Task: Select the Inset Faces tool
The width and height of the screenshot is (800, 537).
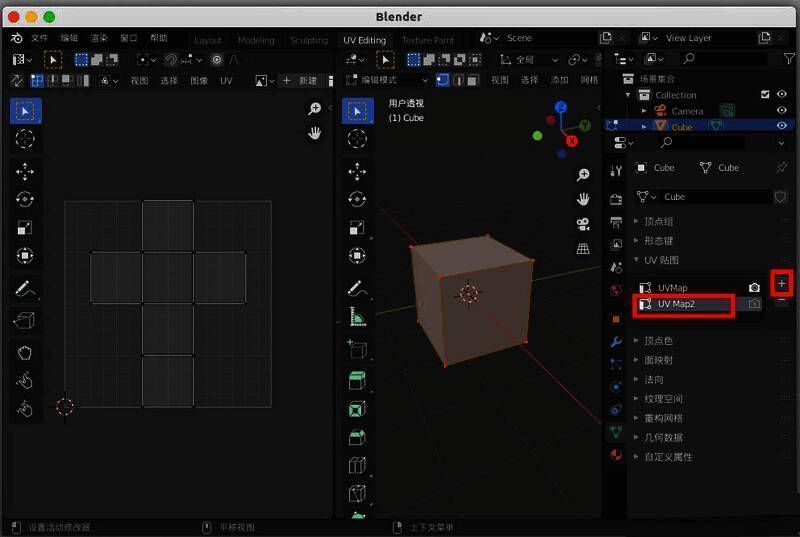Action: click(357, 409)
